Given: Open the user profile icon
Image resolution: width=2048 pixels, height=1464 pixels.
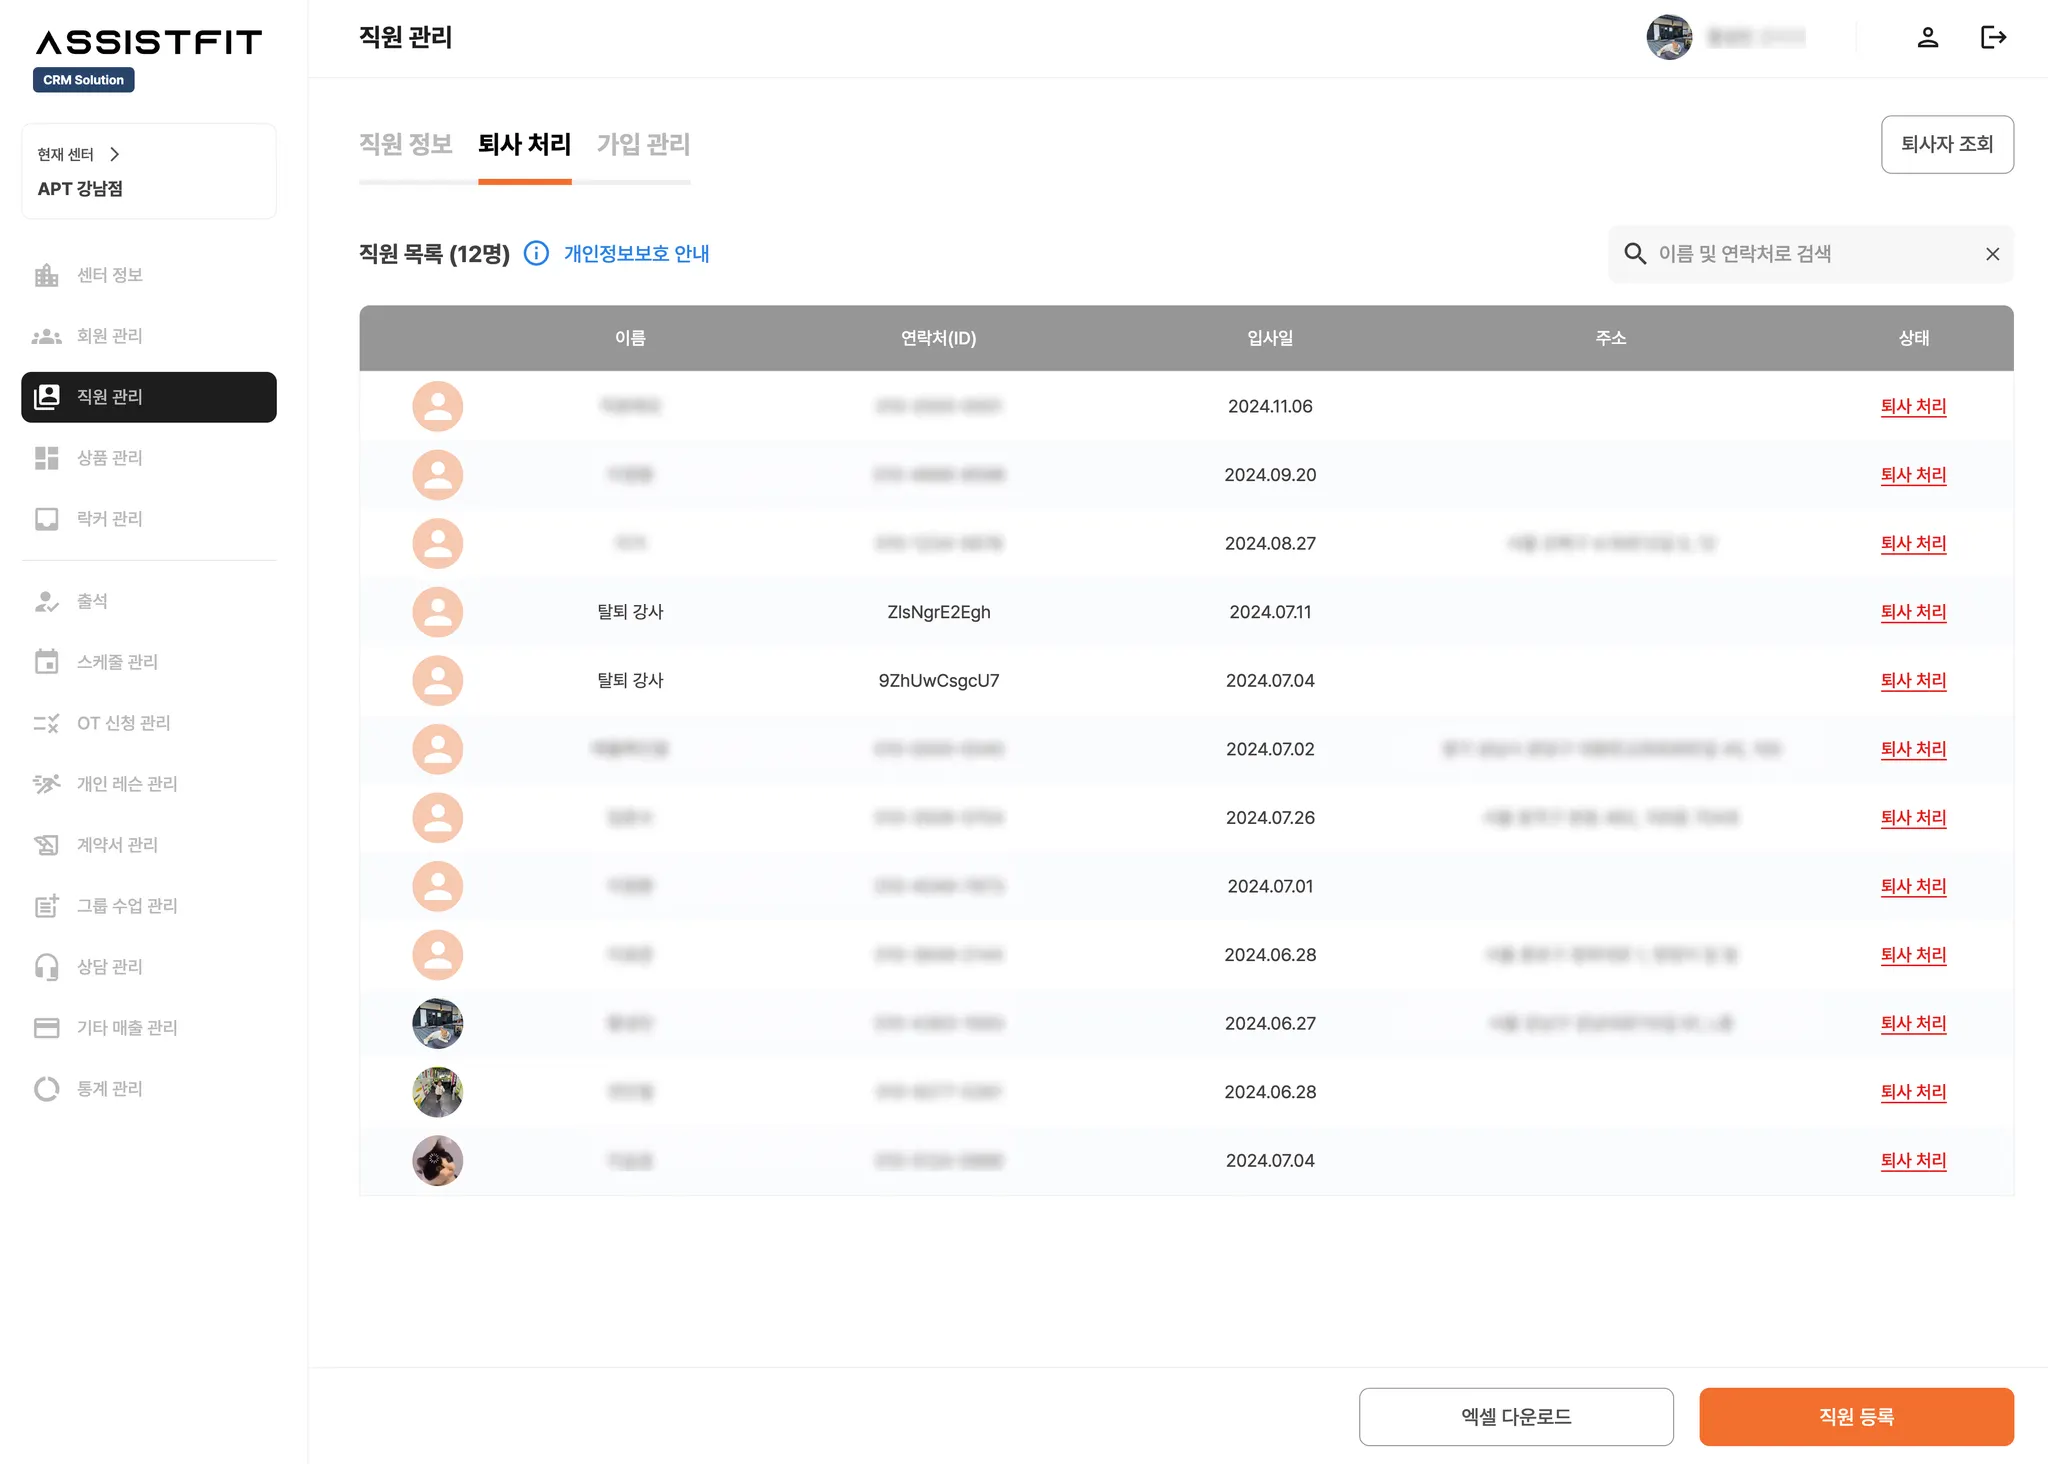Looking at the screenshot, I should 1927,38.
